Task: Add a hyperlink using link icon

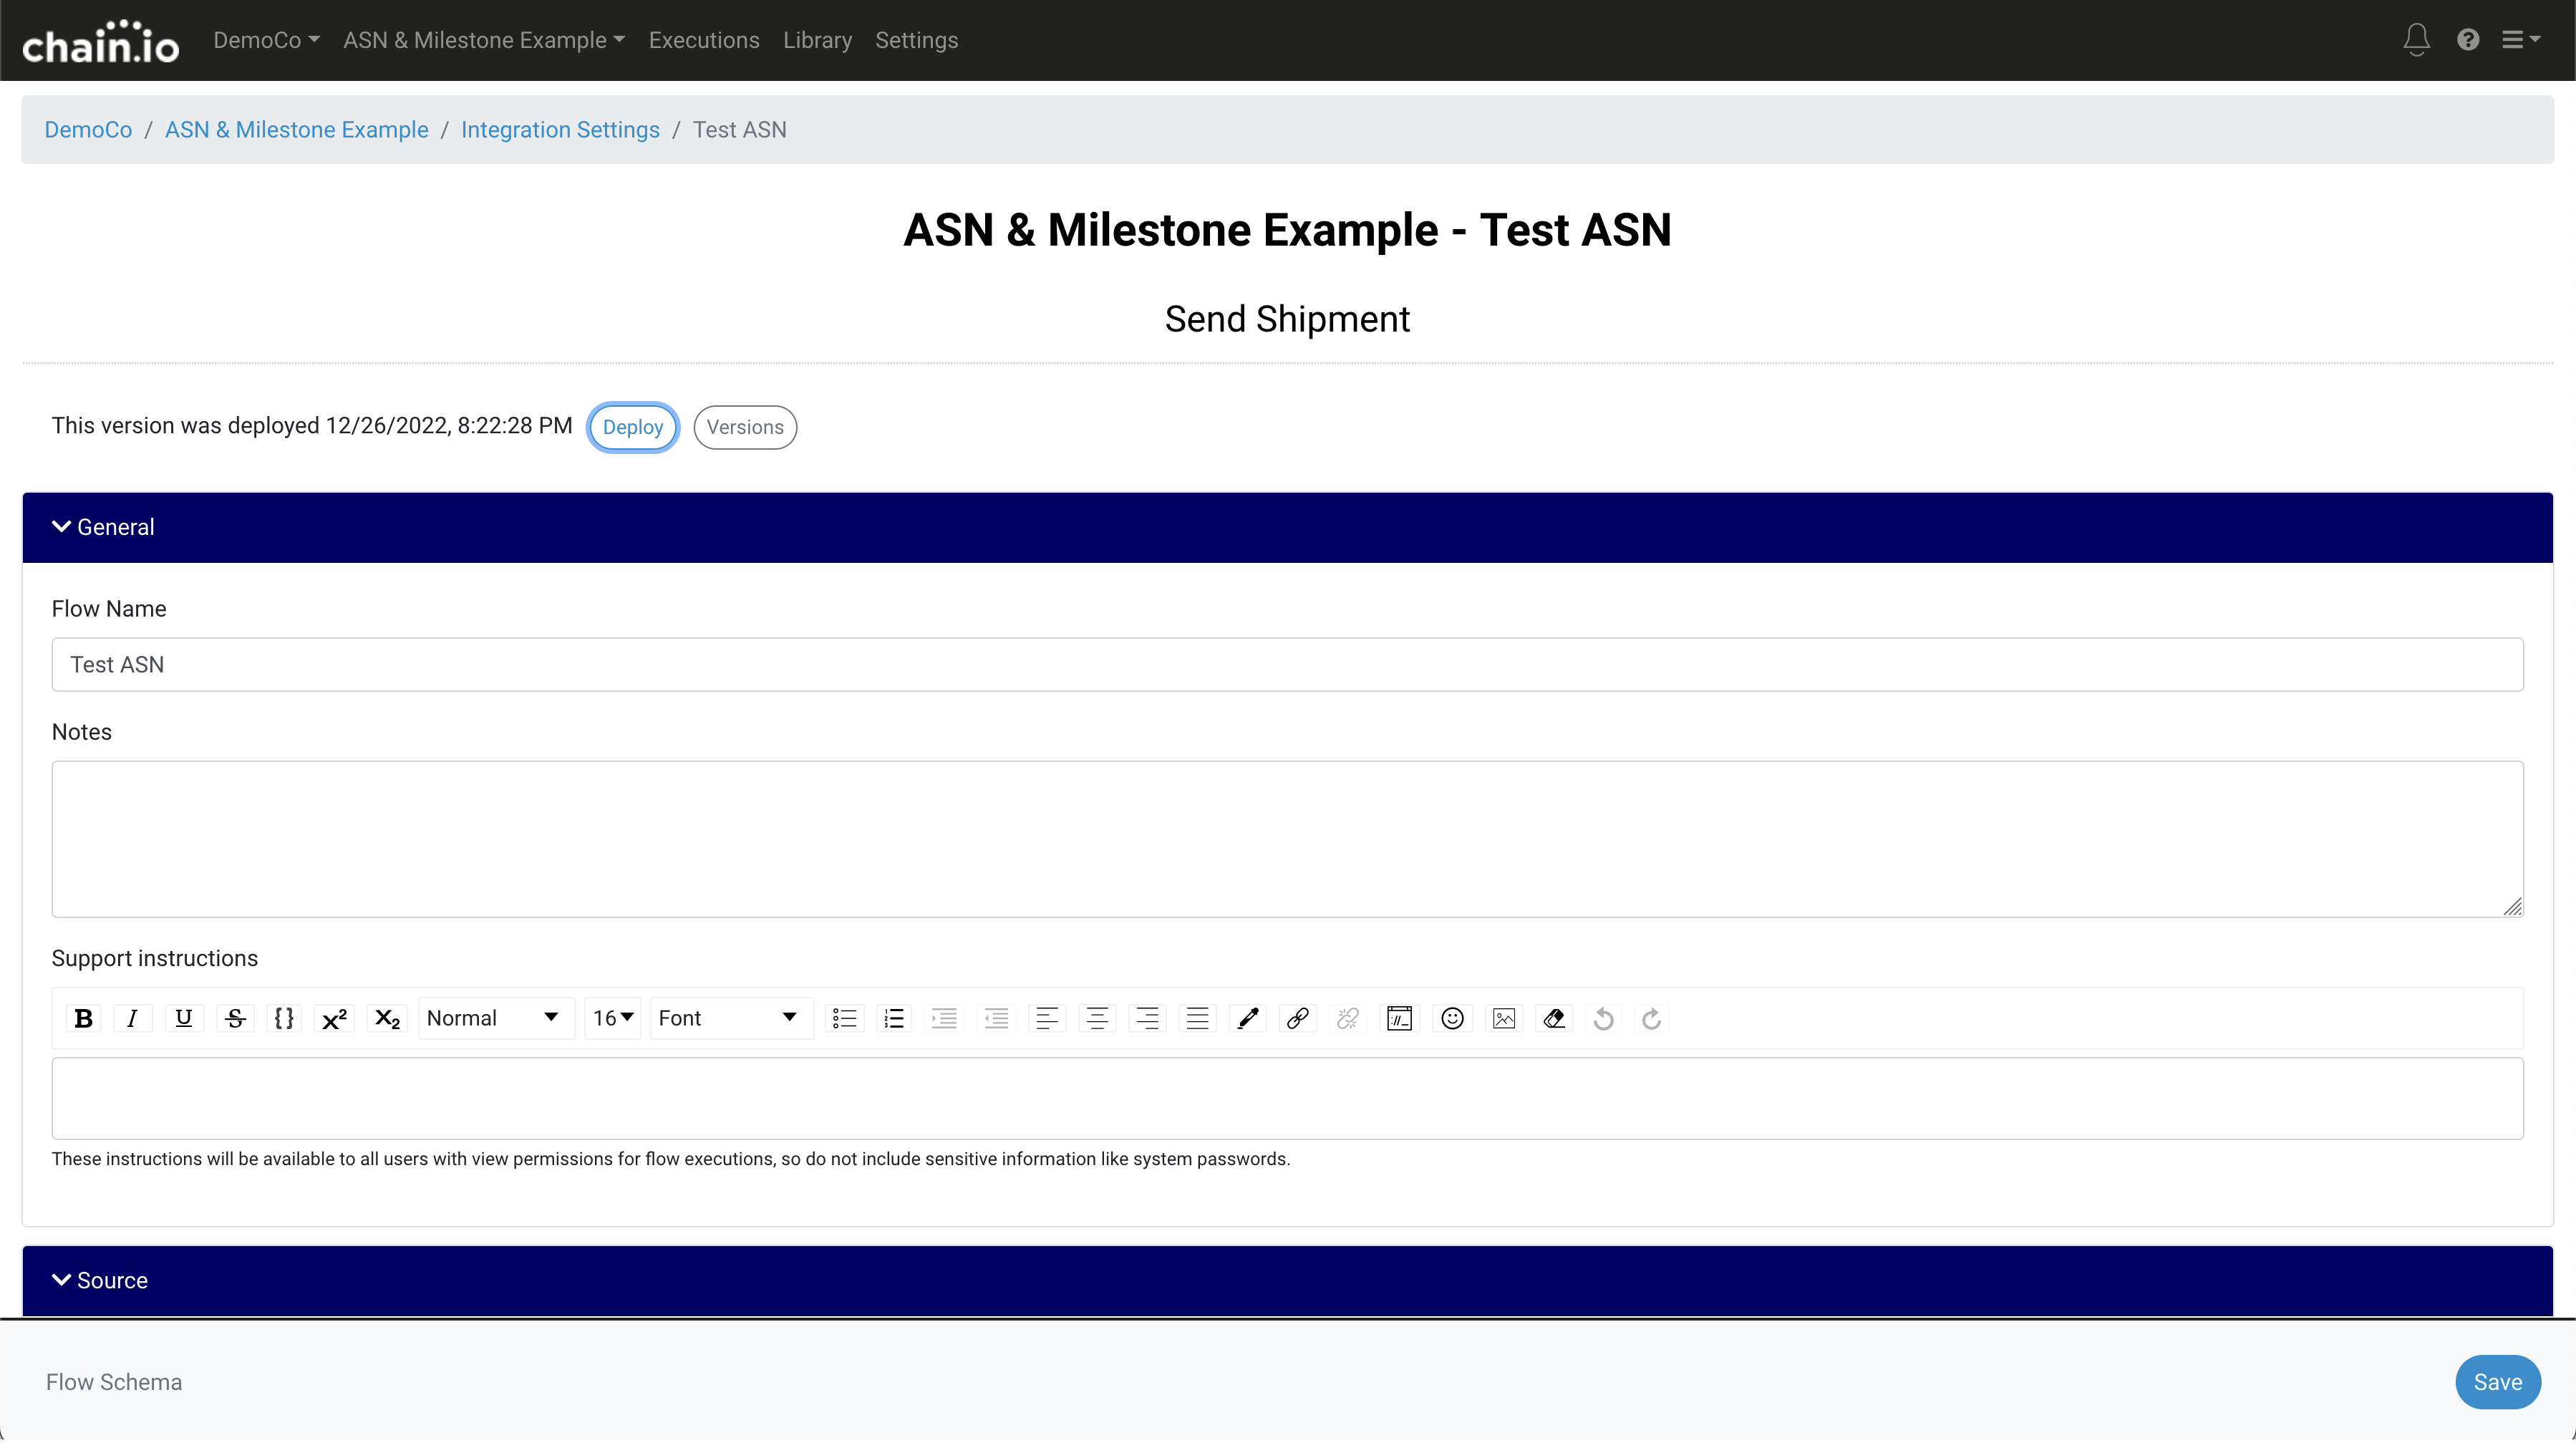Action: (1297, 1018)
